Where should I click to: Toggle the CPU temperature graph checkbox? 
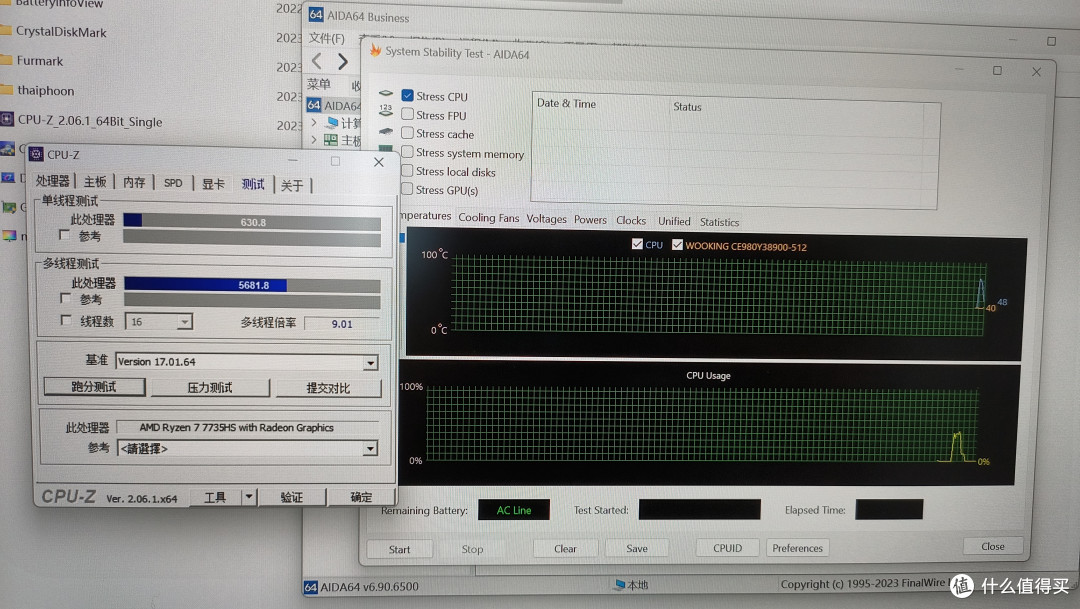pyautogui.click(x=637, y=244)
